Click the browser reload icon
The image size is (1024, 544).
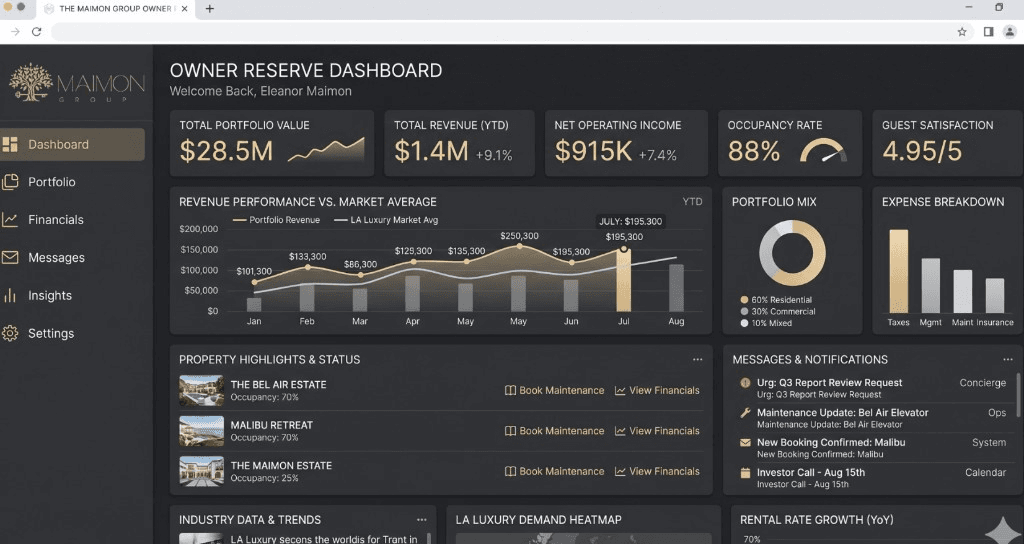[37, 31]
